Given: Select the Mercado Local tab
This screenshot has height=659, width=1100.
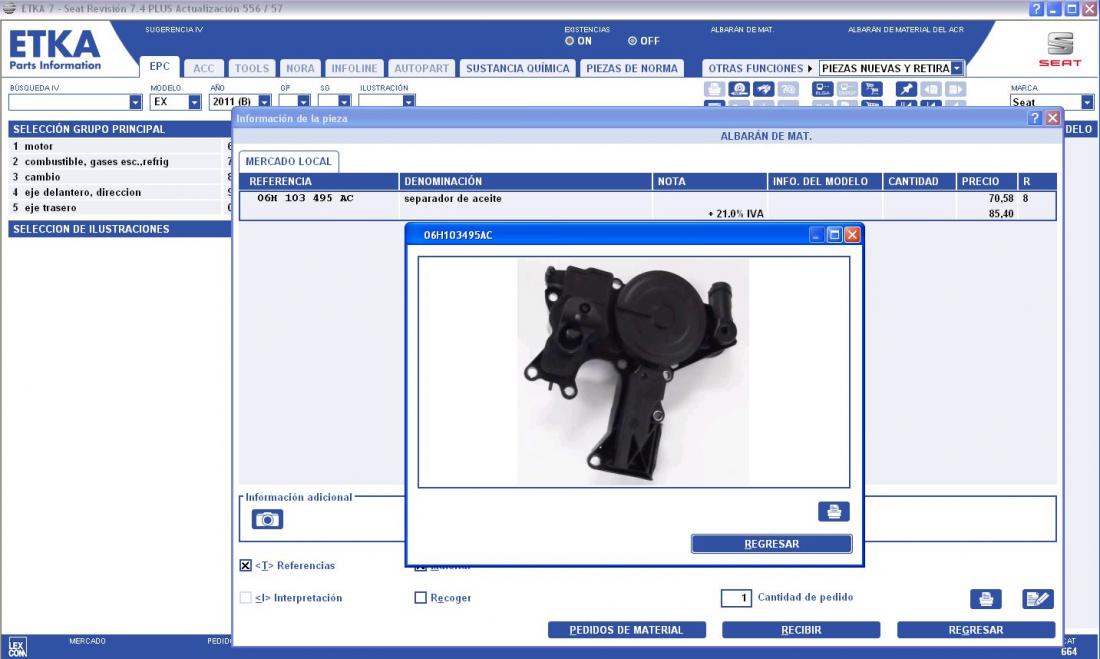Looking at the screenshot, I should tap(288, 161).
